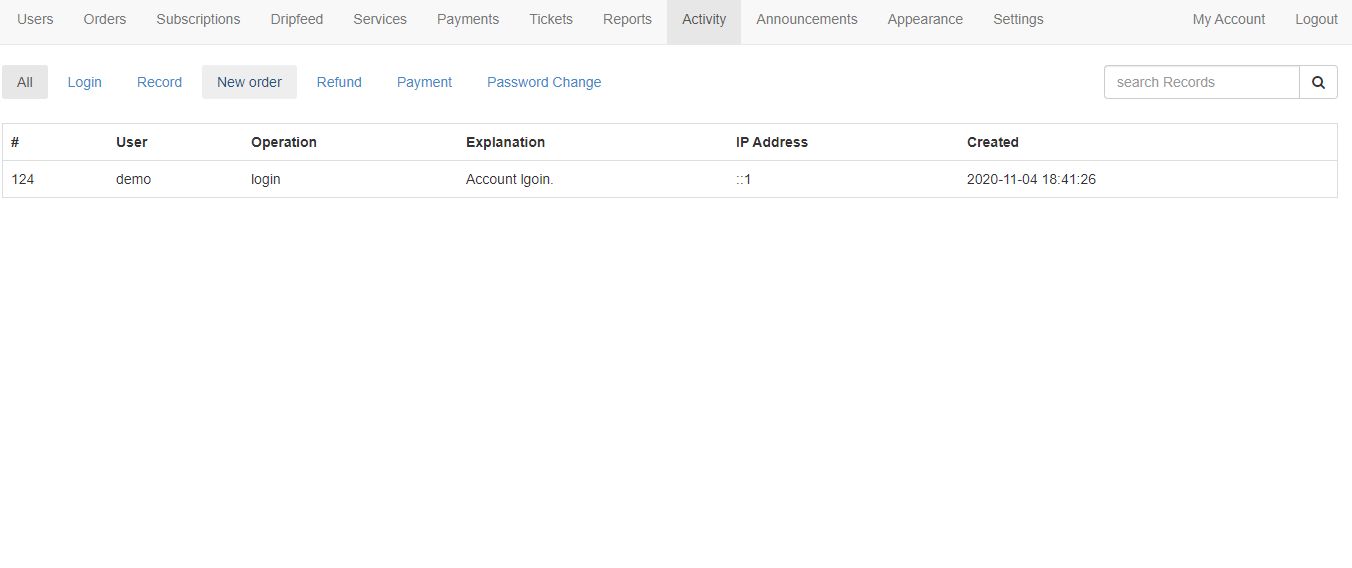
Task: Open the Settings nav item
Action: pos(1018,19)
